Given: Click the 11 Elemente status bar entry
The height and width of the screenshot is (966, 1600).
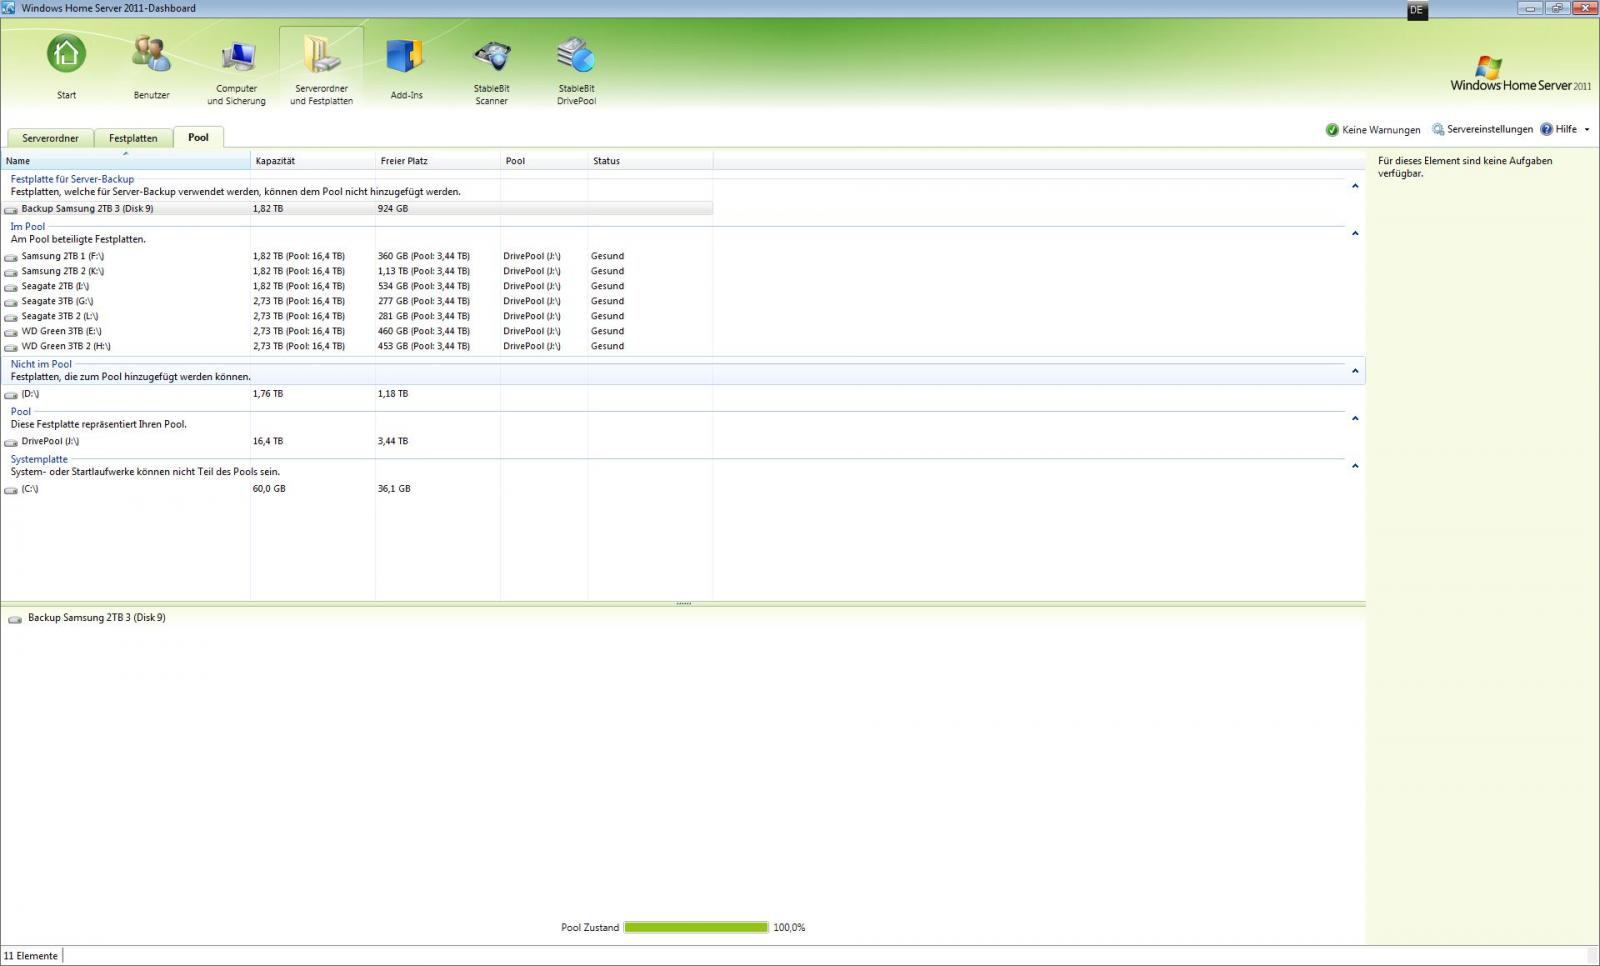Looking at the screenshot, I should coord(31,956).
